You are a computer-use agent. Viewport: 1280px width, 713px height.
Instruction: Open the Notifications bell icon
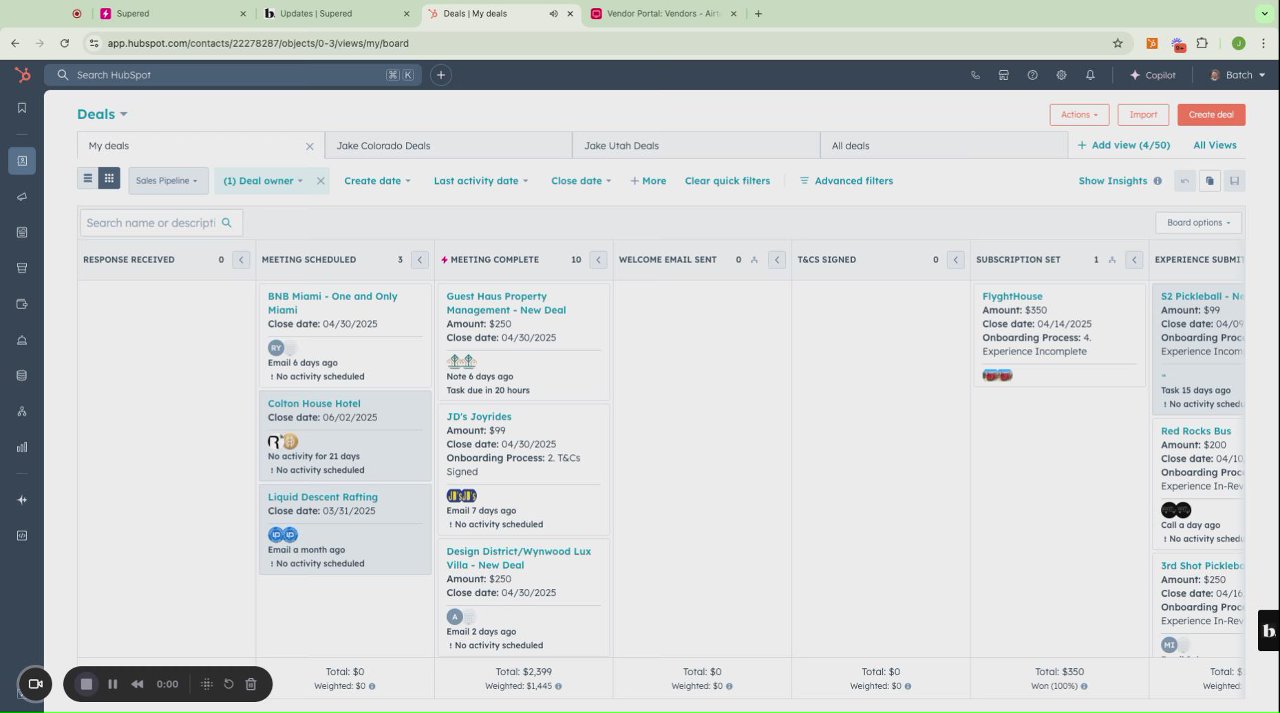click(1090, 75)
